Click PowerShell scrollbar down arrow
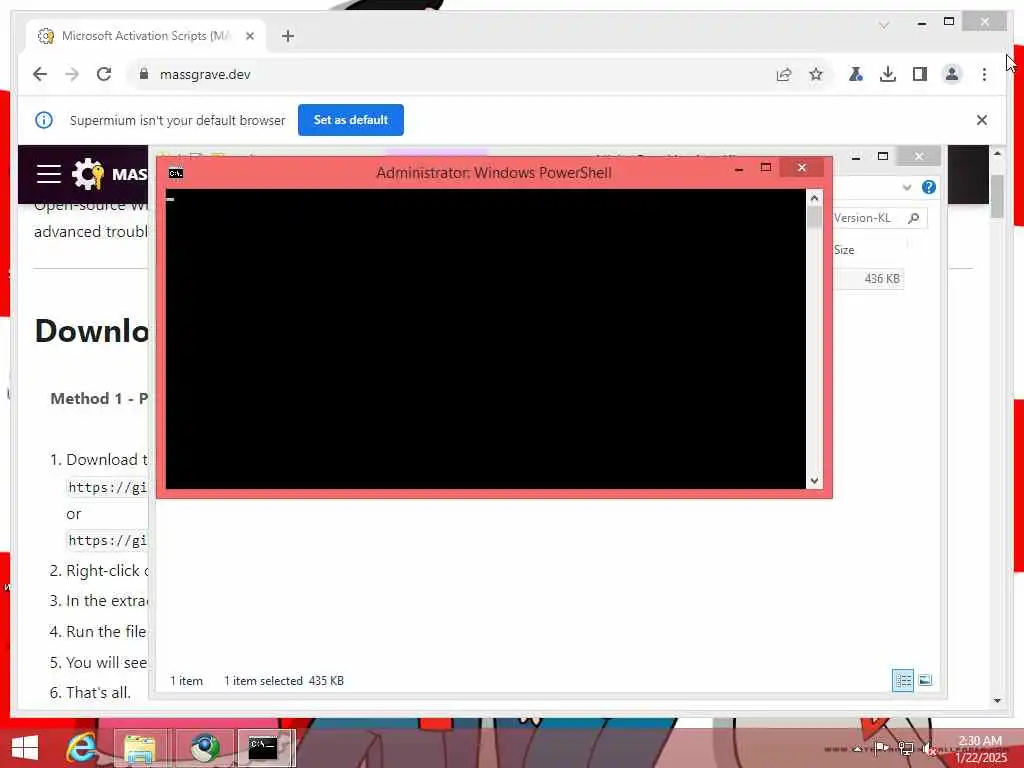1024x768 pixels. (814, 481)
